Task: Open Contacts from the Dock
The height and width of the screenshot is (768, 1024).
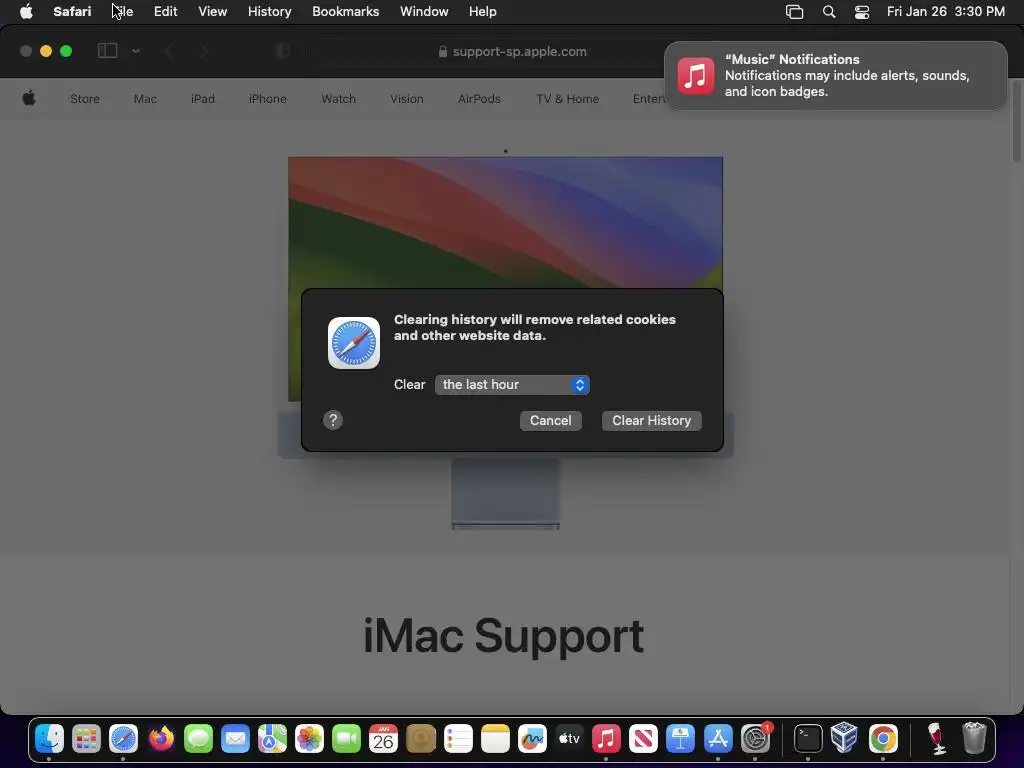Action: click(x=421, y=739)
